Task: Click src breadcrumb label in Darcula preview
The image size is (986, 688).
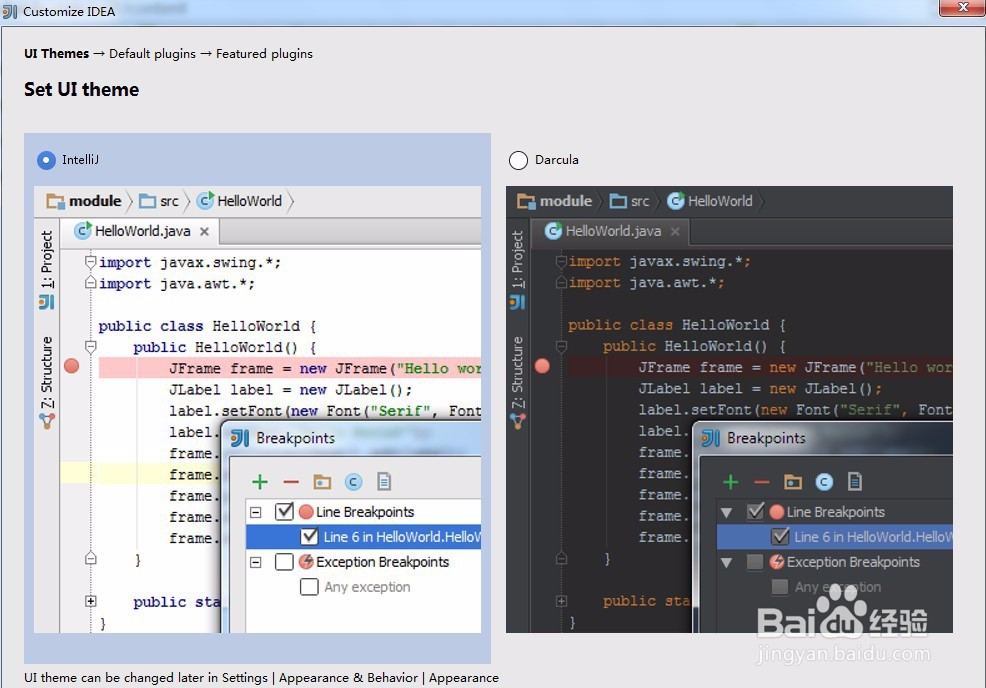Action: [x=640, y=201]
